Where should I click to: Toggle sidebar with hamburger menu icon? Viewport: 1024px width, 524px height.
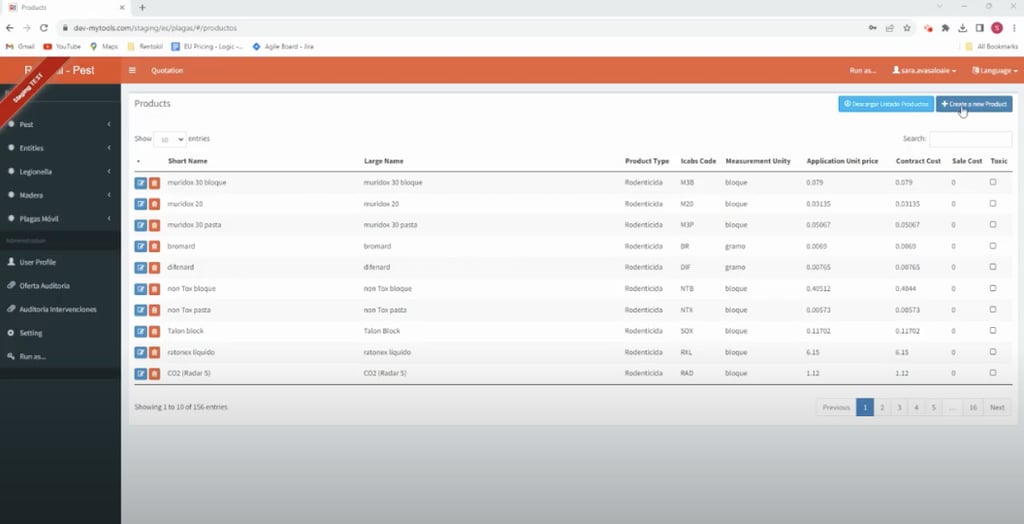click(133, 71)
